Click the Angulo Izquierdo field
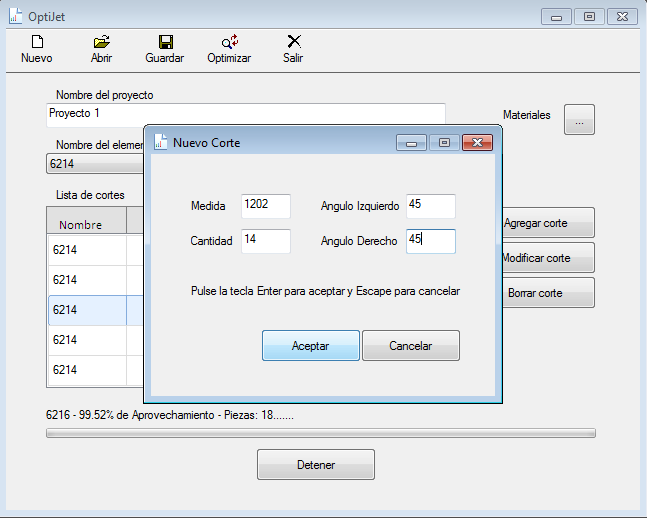 tap(431, 206)
